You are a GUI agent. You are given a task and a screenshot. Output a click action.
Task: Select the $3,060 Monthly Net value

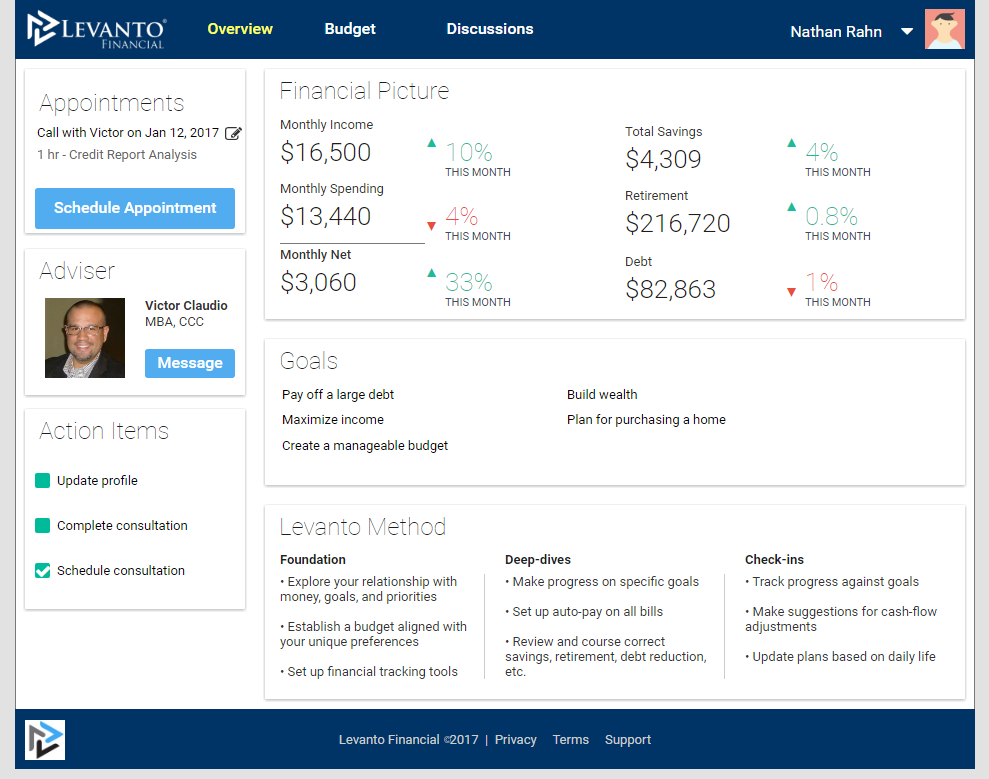click(x=319, y=282)
